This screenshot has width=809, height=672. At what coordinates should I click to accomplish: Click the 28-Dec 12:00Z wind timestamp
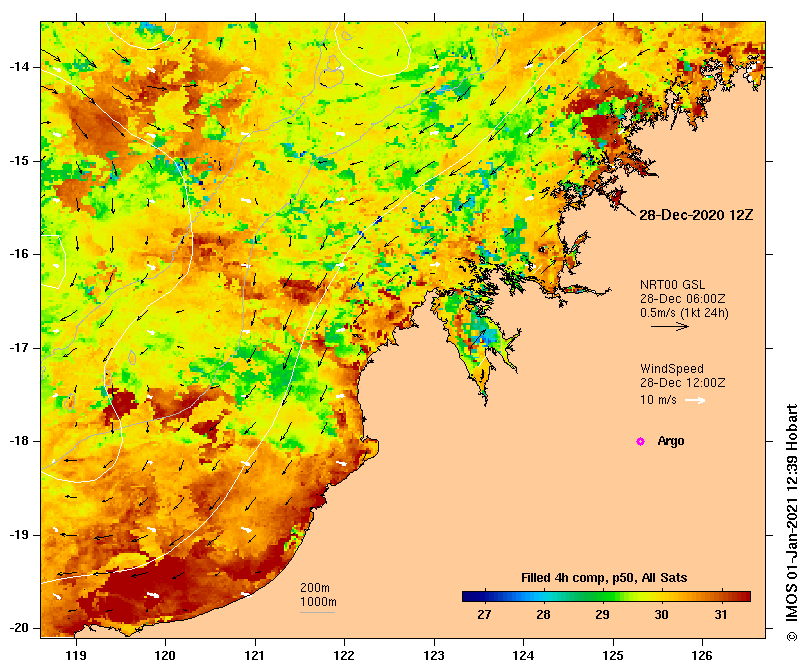click(x=683, y=383)
